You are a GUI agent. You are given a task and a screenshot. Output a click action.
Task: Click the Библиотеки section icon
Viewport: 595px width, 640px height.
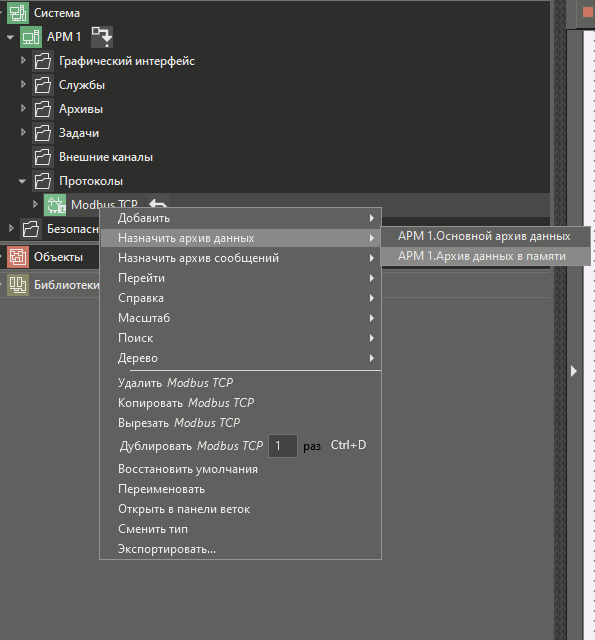point(18,285)
